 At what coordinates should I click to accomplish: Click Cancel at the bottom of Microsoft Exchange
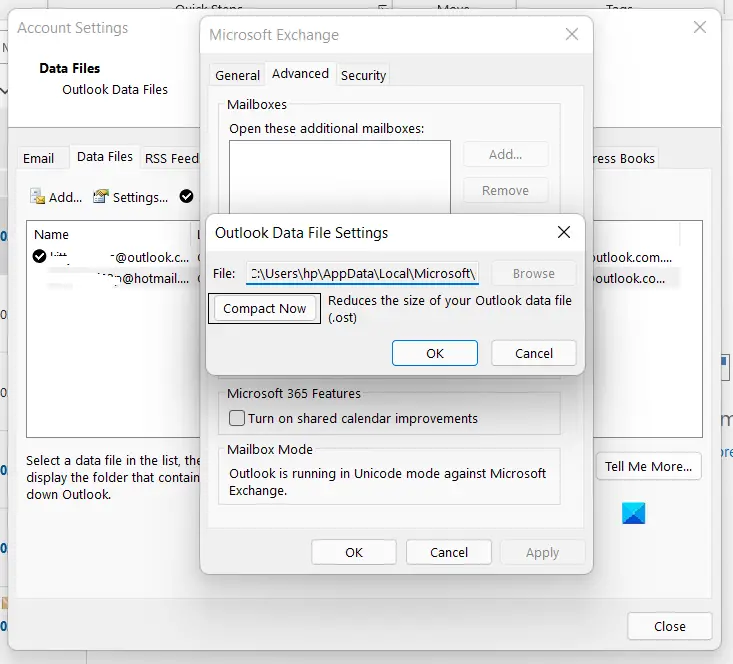pyautogui.click(x=449, y=552)
